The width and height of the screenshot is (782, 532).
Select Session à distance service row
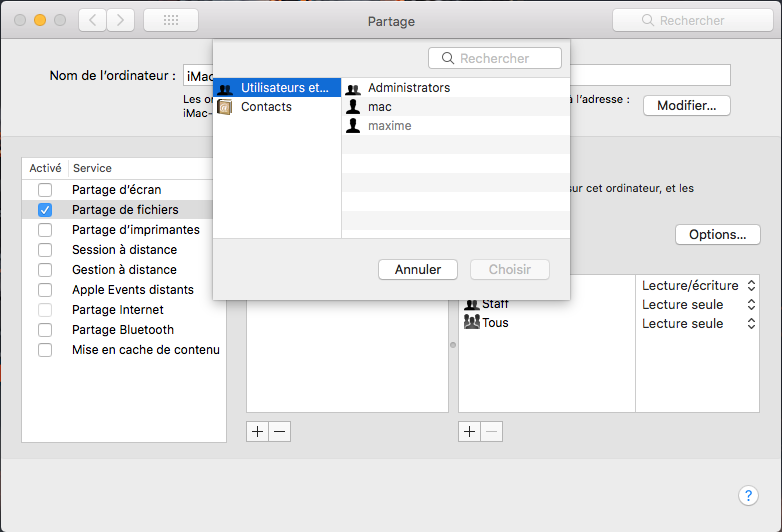click(124, 250)
